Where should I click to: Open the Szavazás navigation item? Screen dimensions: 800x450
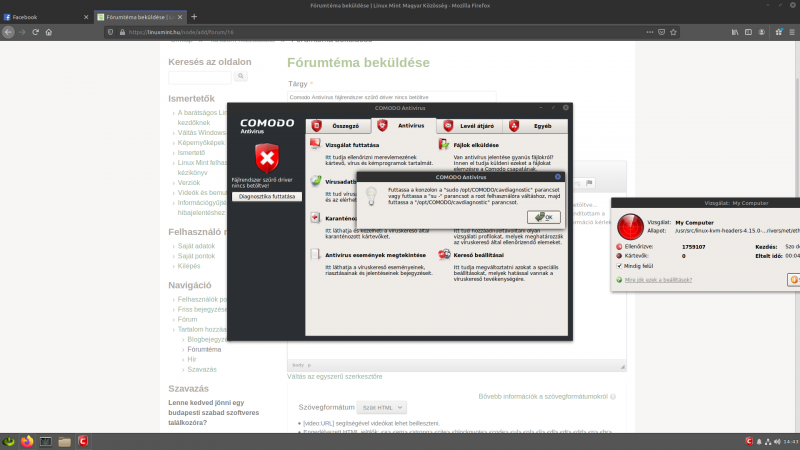point(202,369)
